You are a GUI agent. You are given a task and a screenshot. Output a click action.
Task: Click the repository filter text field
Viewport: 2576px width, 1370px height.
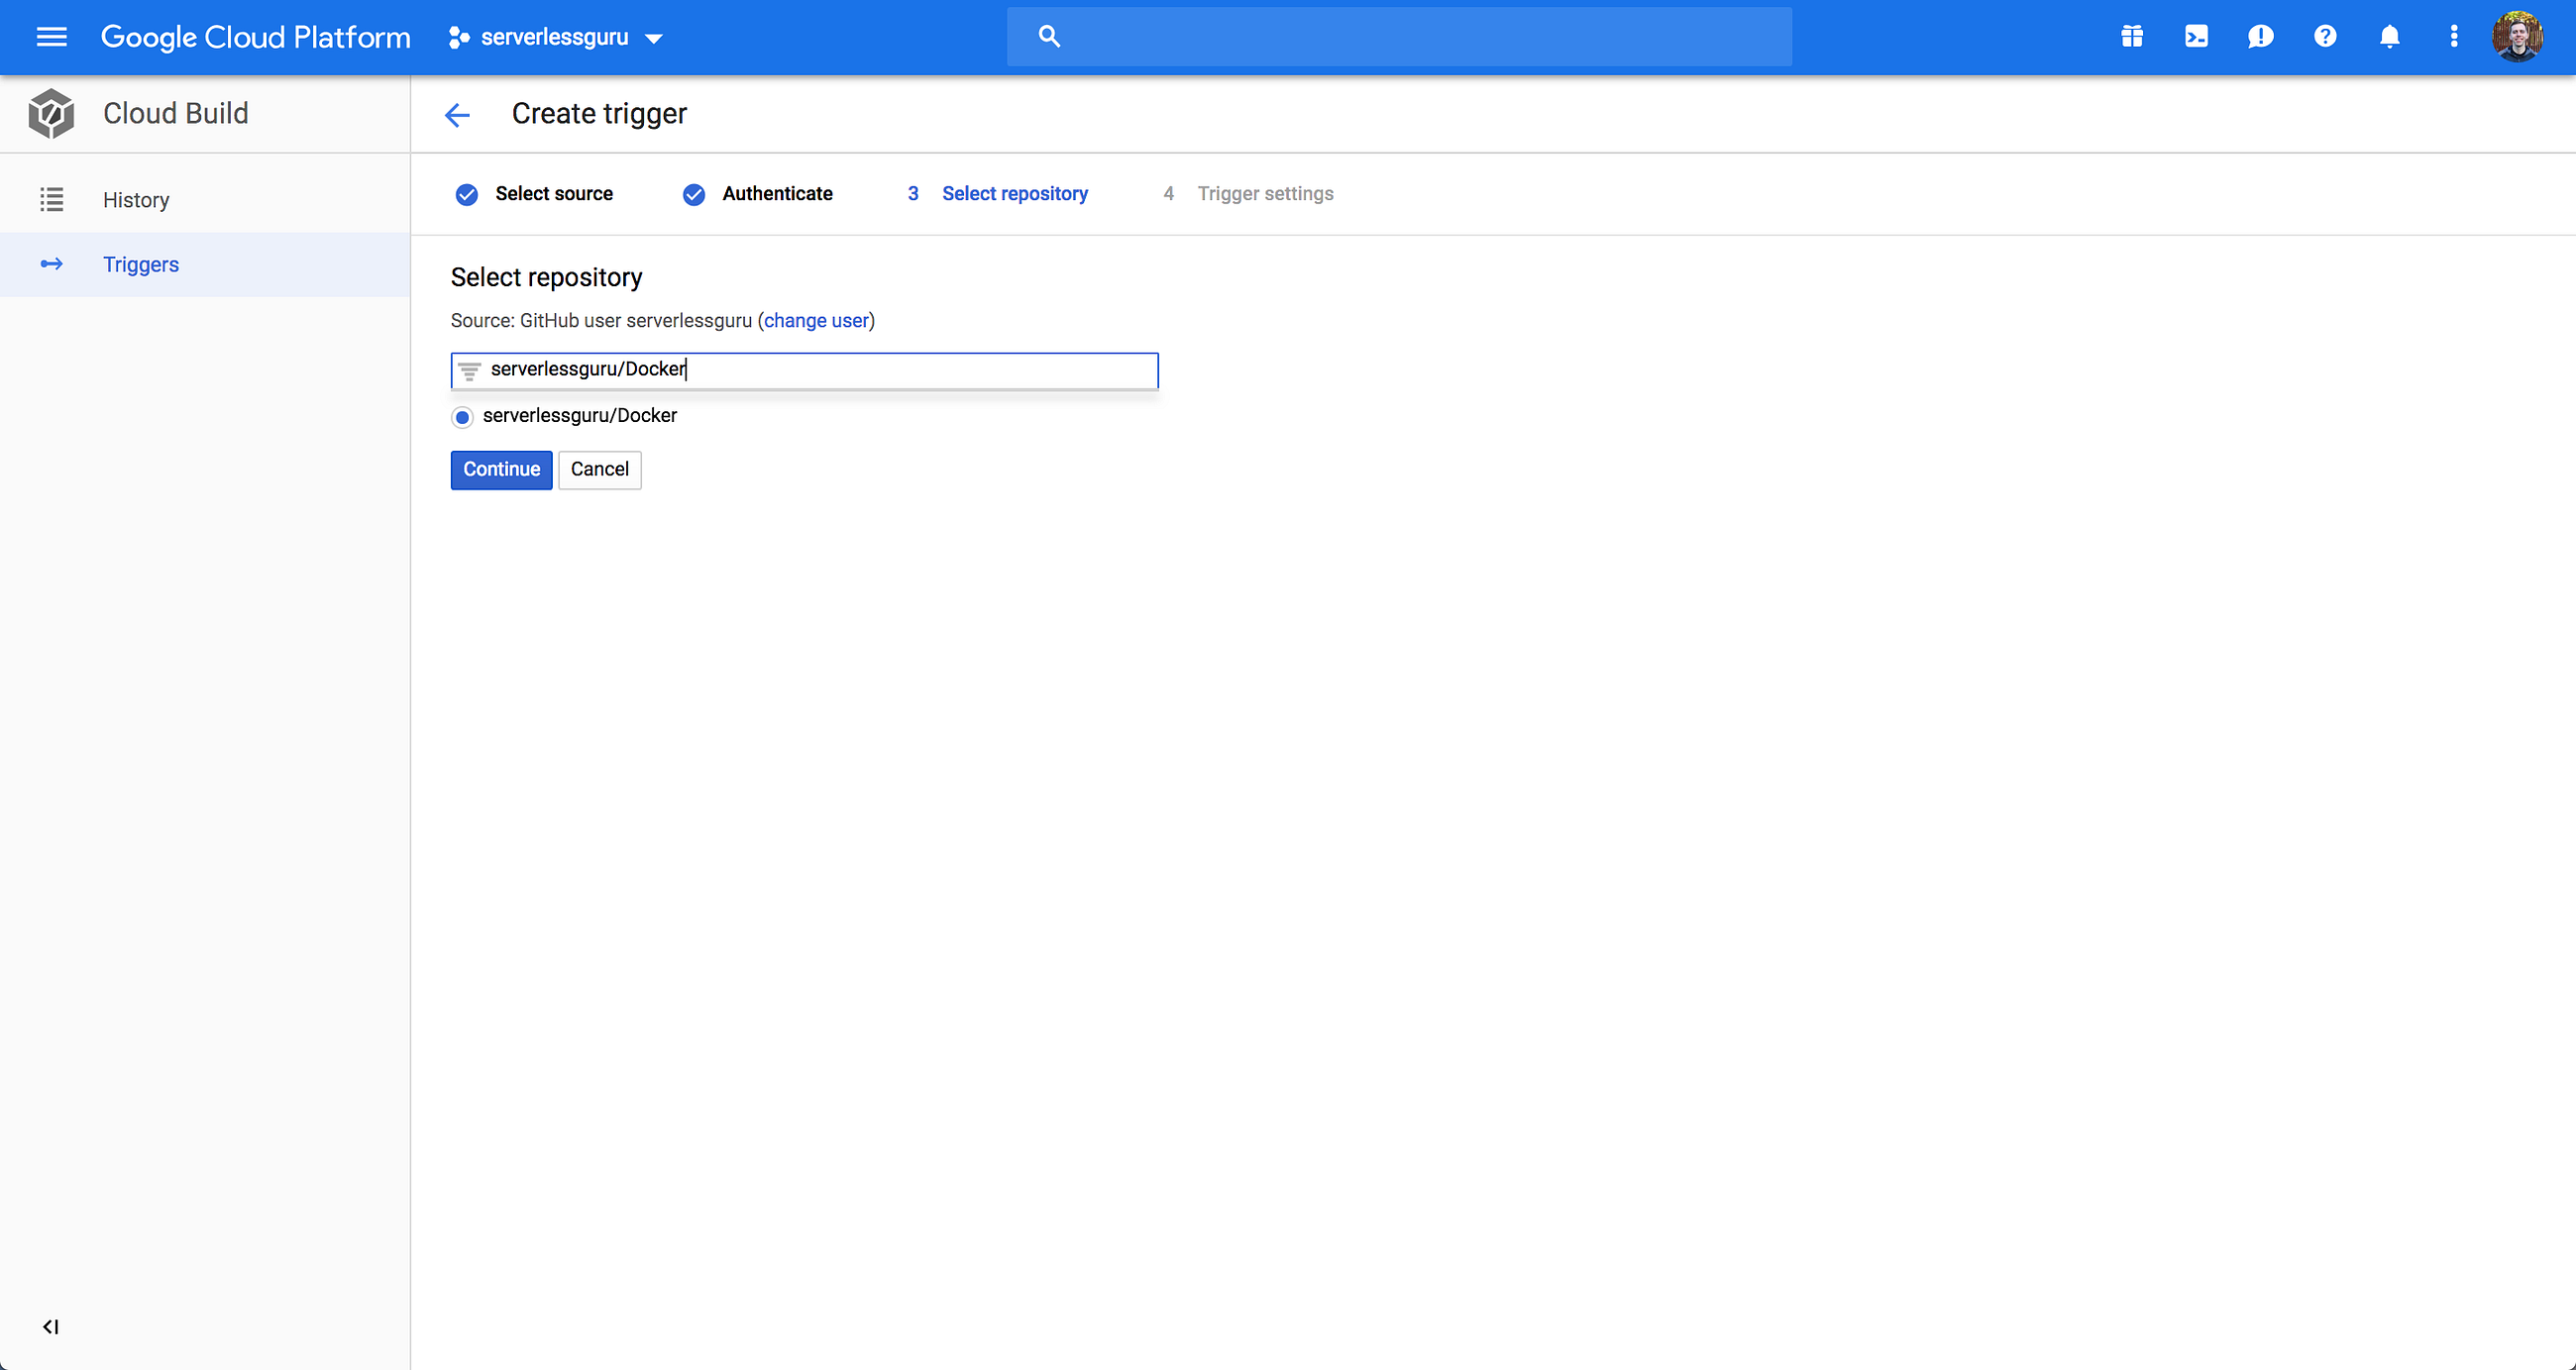pos(818,370)
